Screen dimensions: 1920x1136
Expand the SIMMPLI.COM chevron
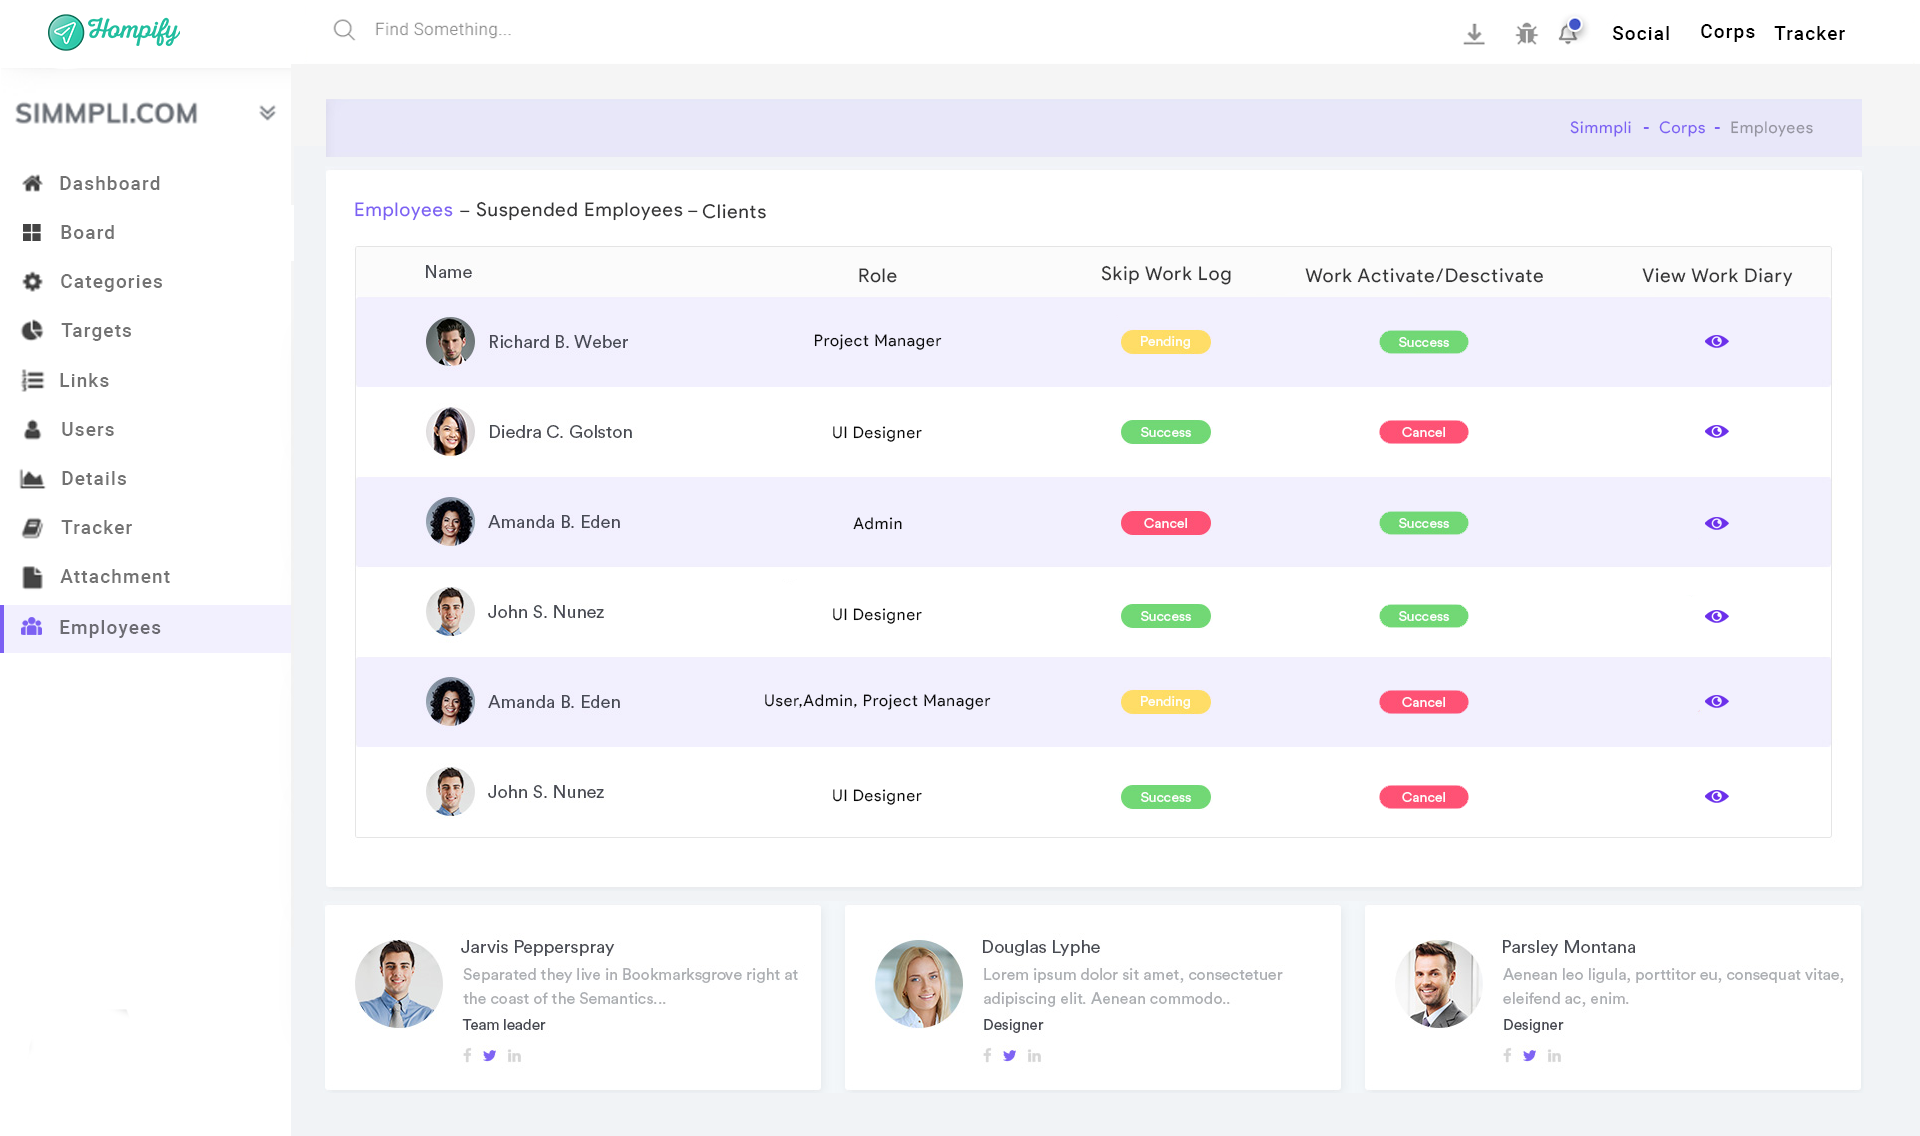coord(267,113)
